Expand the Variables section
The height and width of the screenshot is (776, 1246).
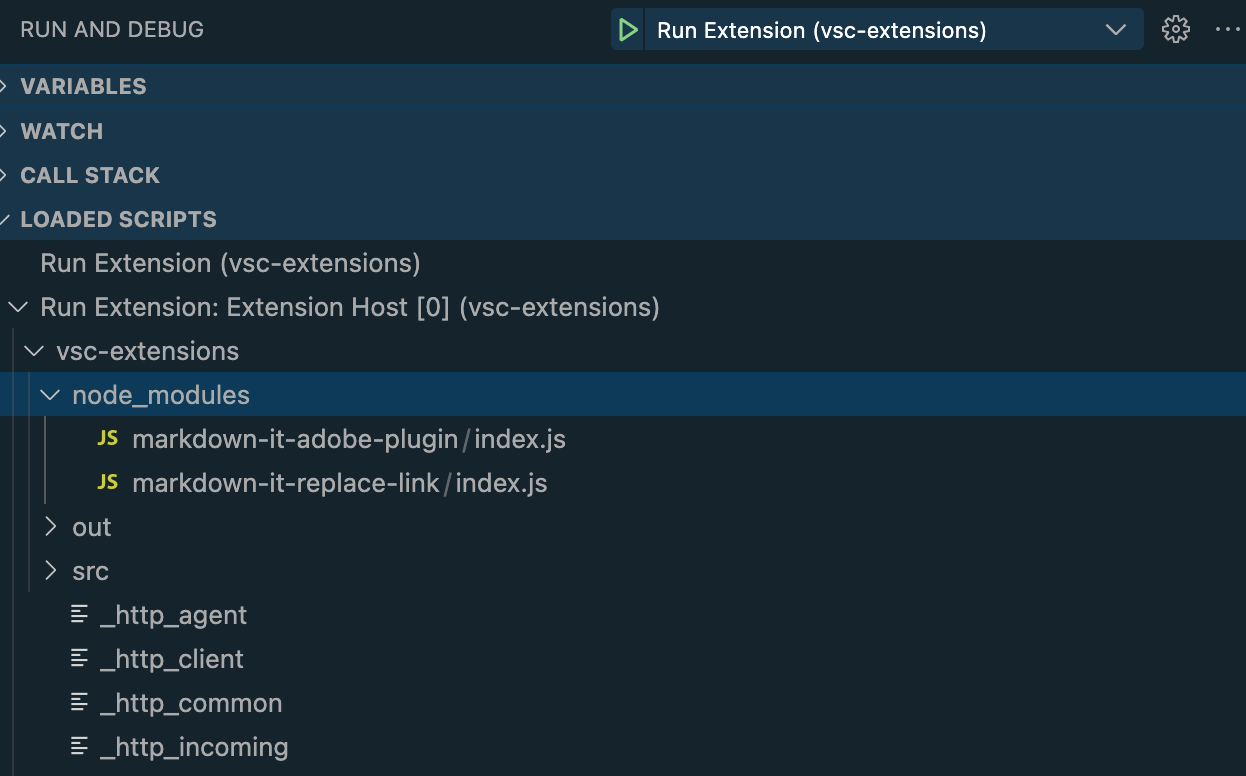[x=83, y=86]
